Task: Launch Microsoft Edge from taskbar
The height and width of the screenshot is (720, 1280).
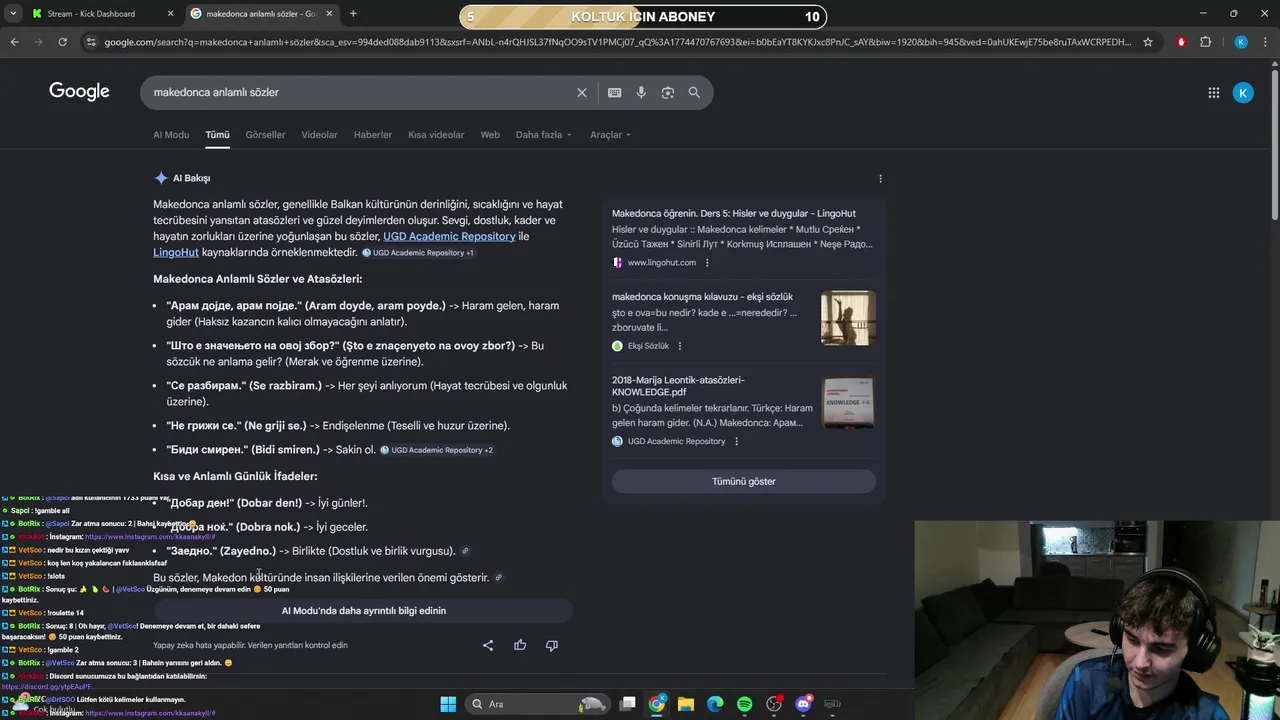Action: pyautogui.click(x=715, y=704)
